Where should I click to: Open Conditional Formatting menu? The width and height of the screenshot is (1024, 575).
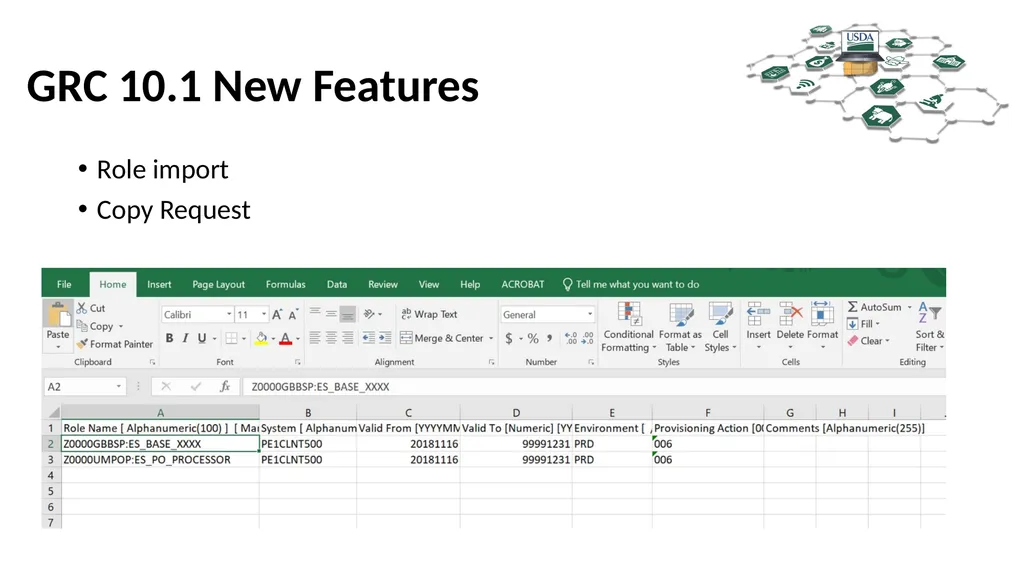[x=628, y=327]
